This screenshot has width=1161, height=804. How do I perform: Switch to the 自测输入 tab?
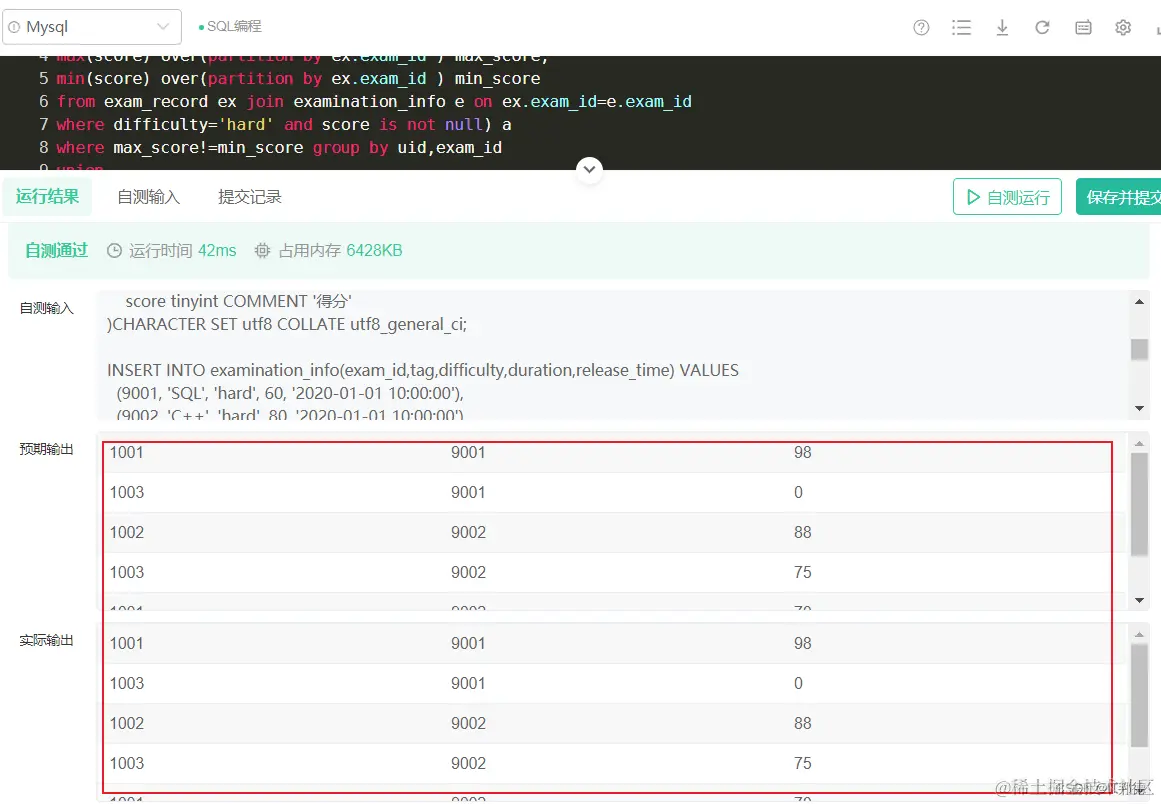[x=148, y=197]
